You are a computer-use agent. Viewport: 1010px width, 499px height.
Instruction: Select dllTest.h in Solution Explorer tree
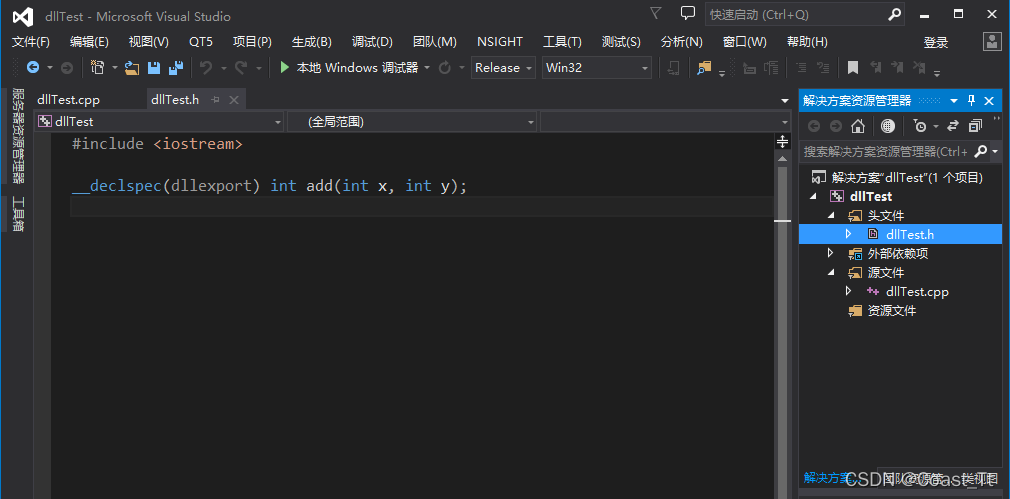(x=910, y=234)
